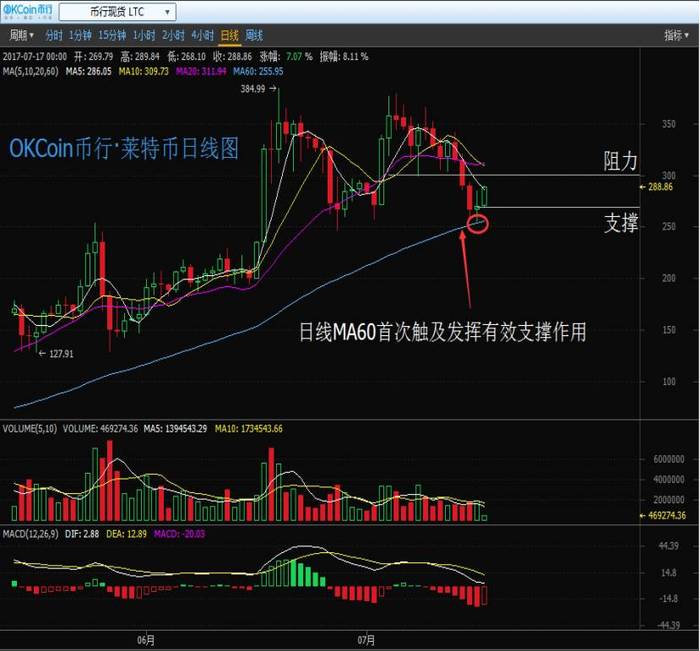The image size is (700, 651).
Task: Click the last volume bar in volume panel
Action: [x=484, y=518]
